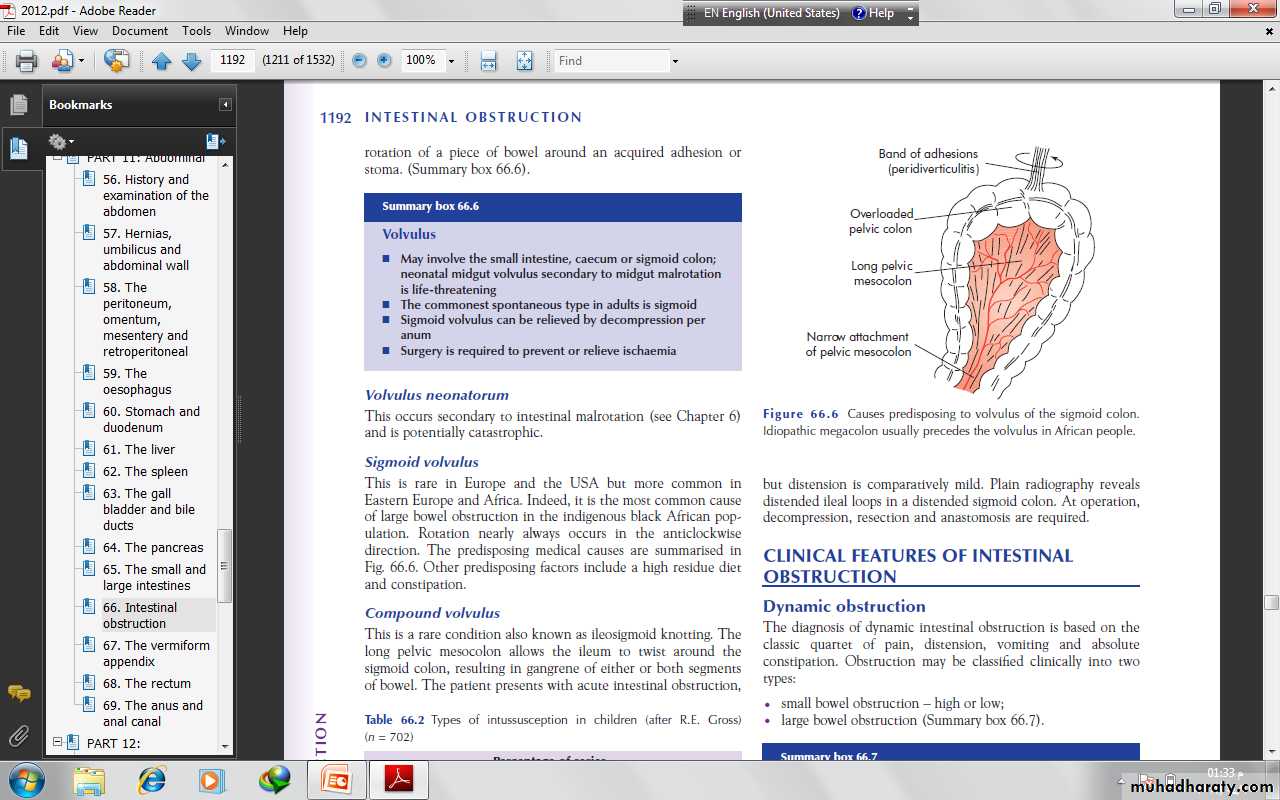Open bookmarks options gear dropdown
Viewport: 1280px width, 800px height.
pos(61,142)
